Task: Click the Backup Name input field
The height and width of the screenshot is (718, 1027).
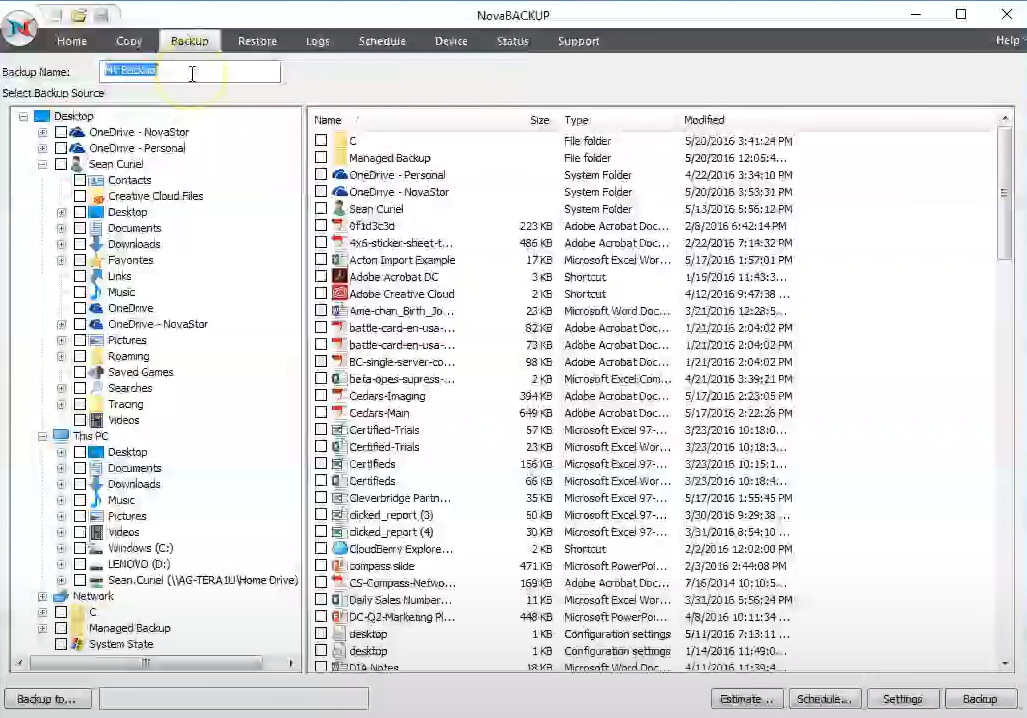Action: tap(190, 71)
